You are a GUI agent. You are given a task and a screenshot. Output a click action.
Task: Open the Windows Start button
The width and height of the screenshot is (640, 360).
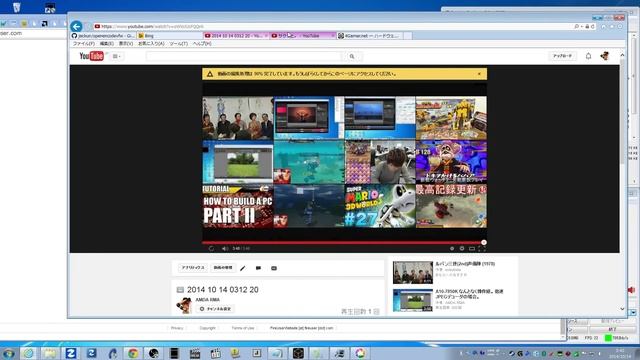point(8,353)
